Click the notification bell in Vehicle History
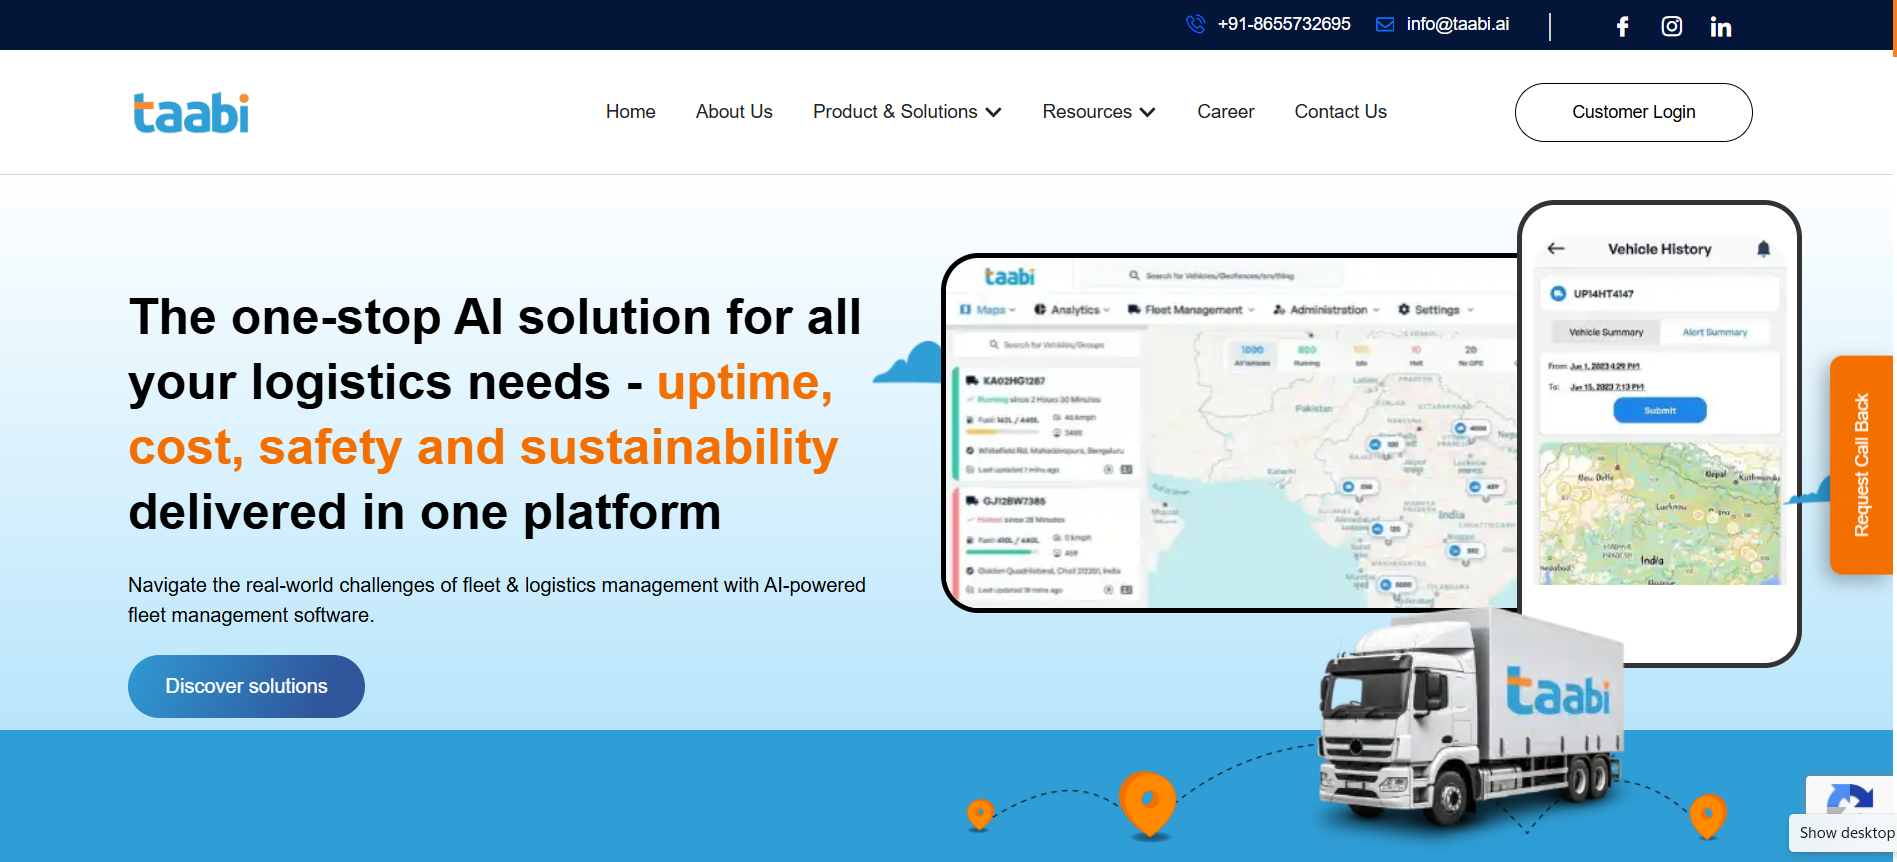The image size is (1897, 862). (x=1763, y=249)
